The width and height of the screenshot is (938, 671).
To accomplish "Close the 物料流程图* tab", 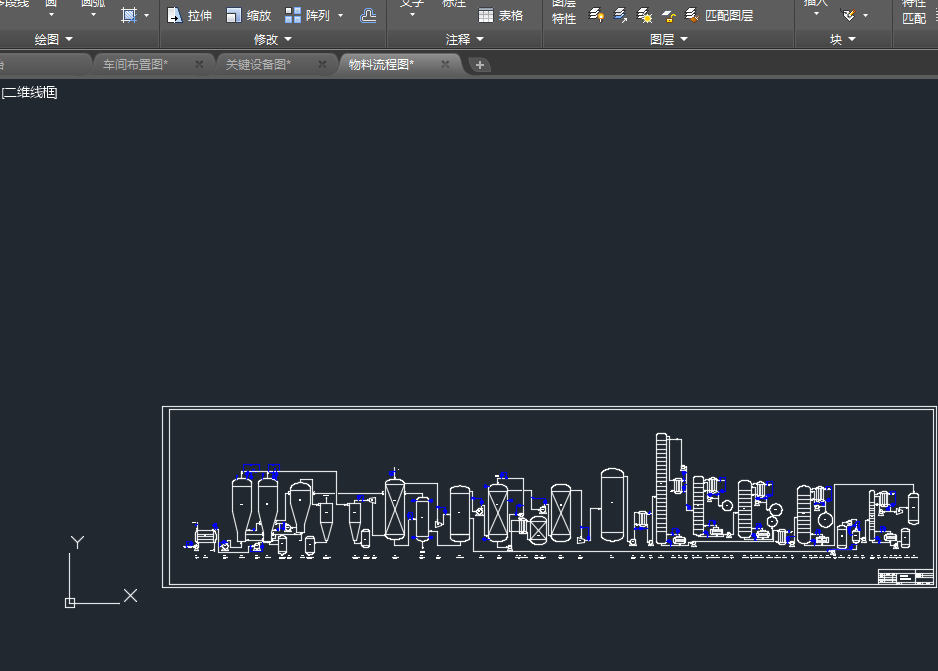I will (x=445, y=65).
